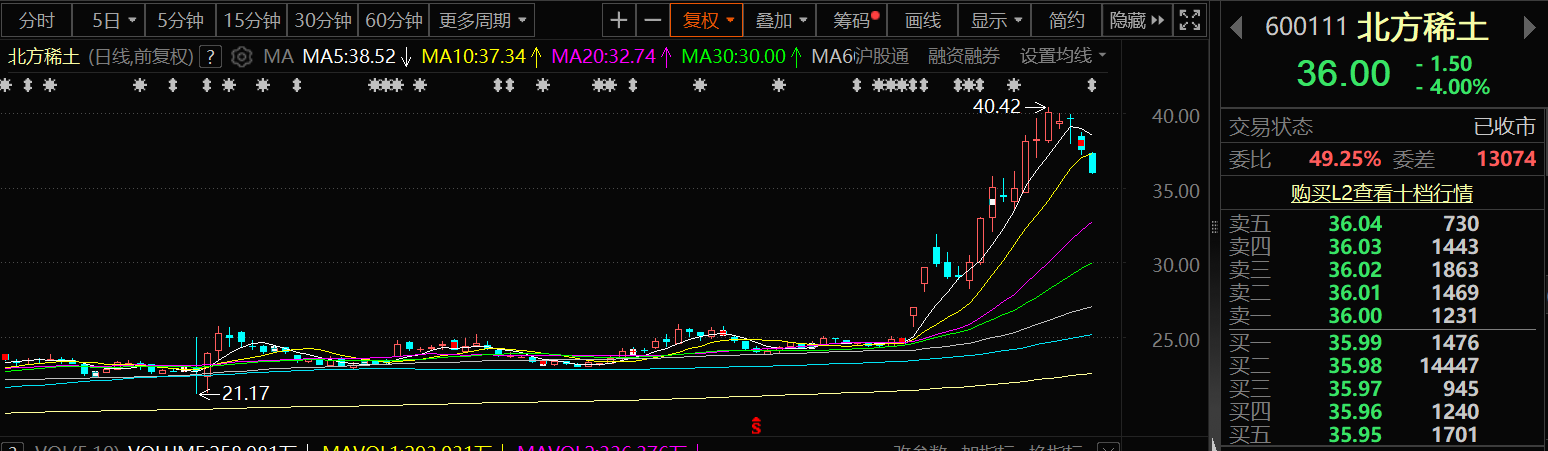Zoom out the chart with minus button

[x=653, y=20]
